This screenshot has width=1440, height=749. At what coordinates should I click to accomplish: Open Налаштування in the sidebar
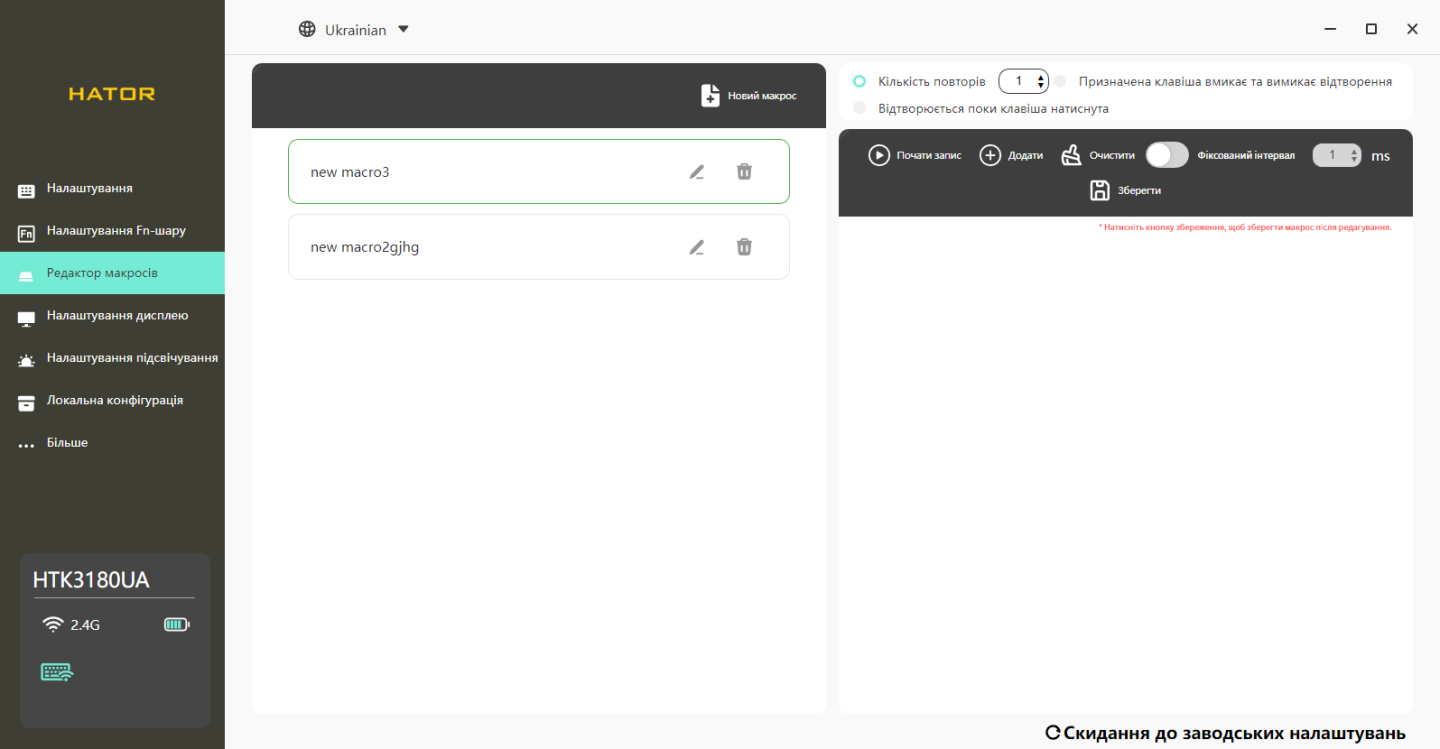coord(112,189)
